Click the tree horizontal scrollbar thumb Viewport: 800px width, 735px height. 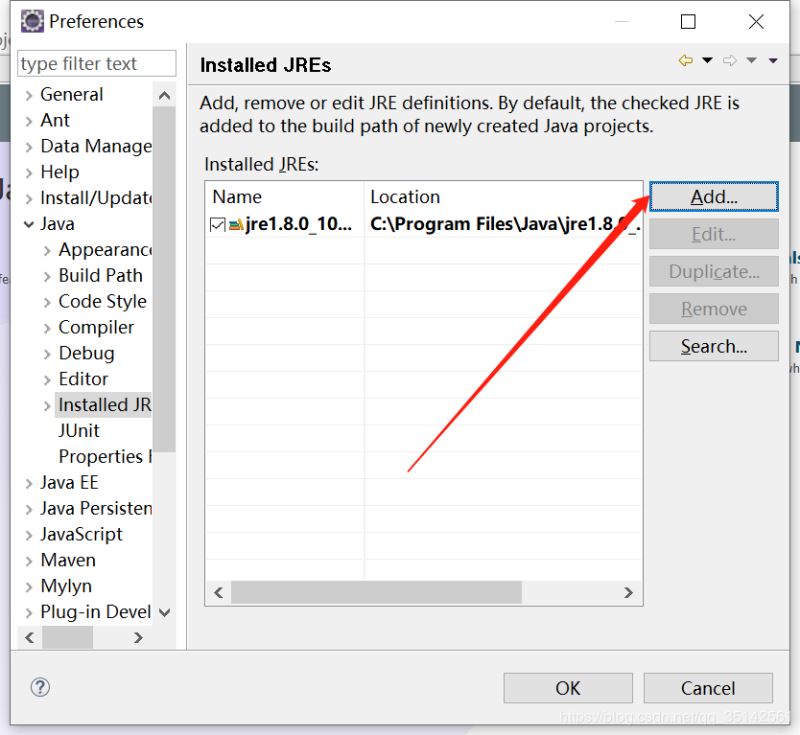(x=67, y=638)
